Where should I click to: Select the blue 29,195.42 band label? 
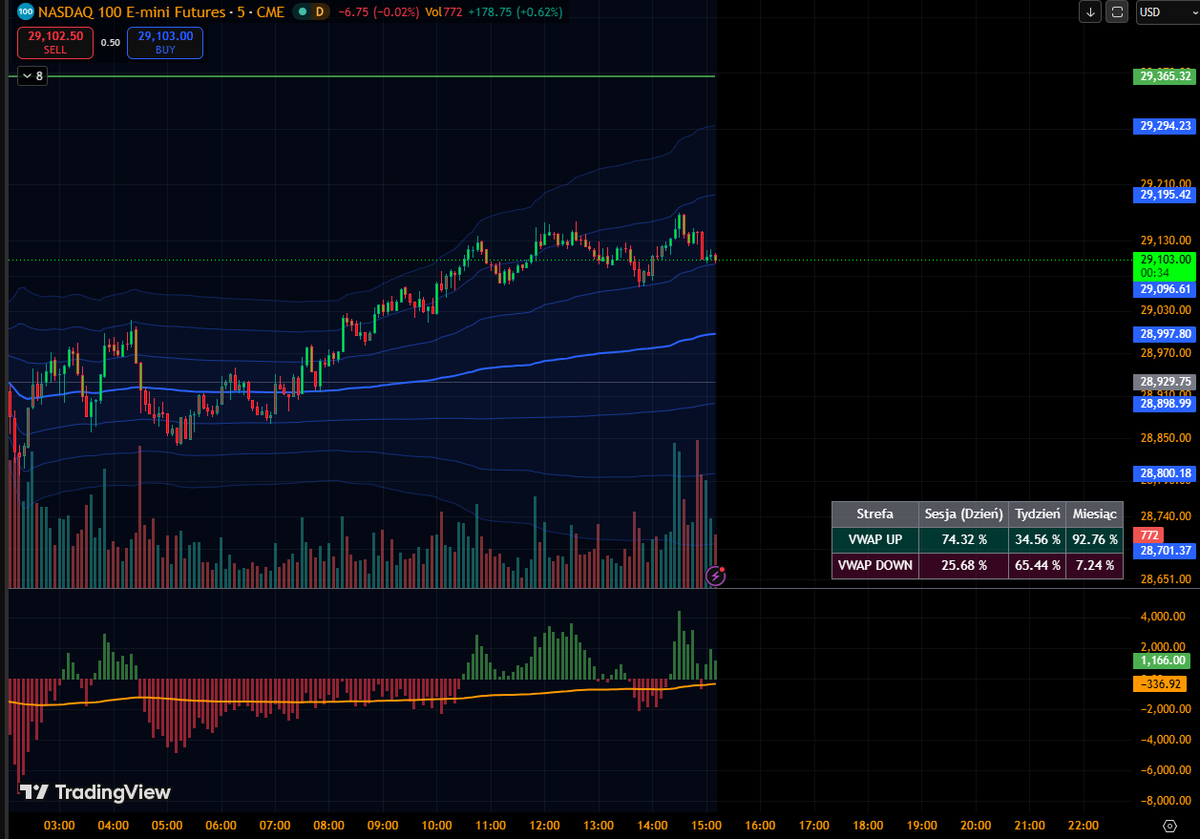point(1165,195)
